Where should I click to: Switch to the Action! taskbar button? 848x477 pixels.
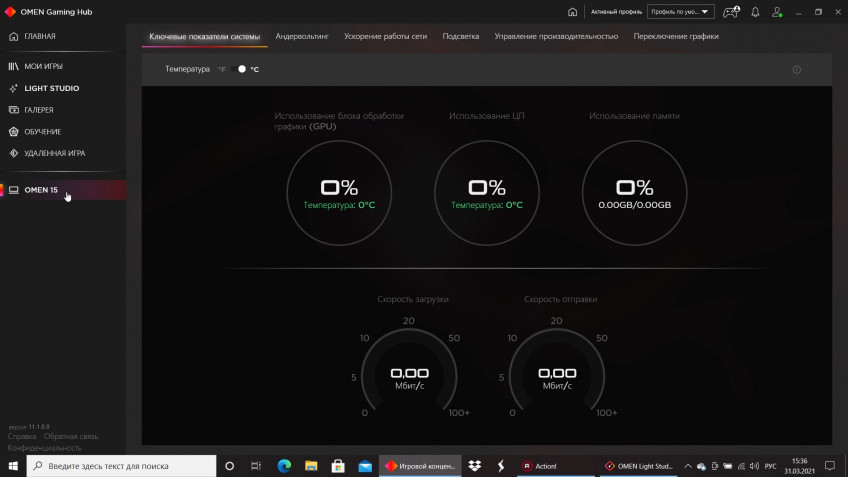[x=555, y=466]
